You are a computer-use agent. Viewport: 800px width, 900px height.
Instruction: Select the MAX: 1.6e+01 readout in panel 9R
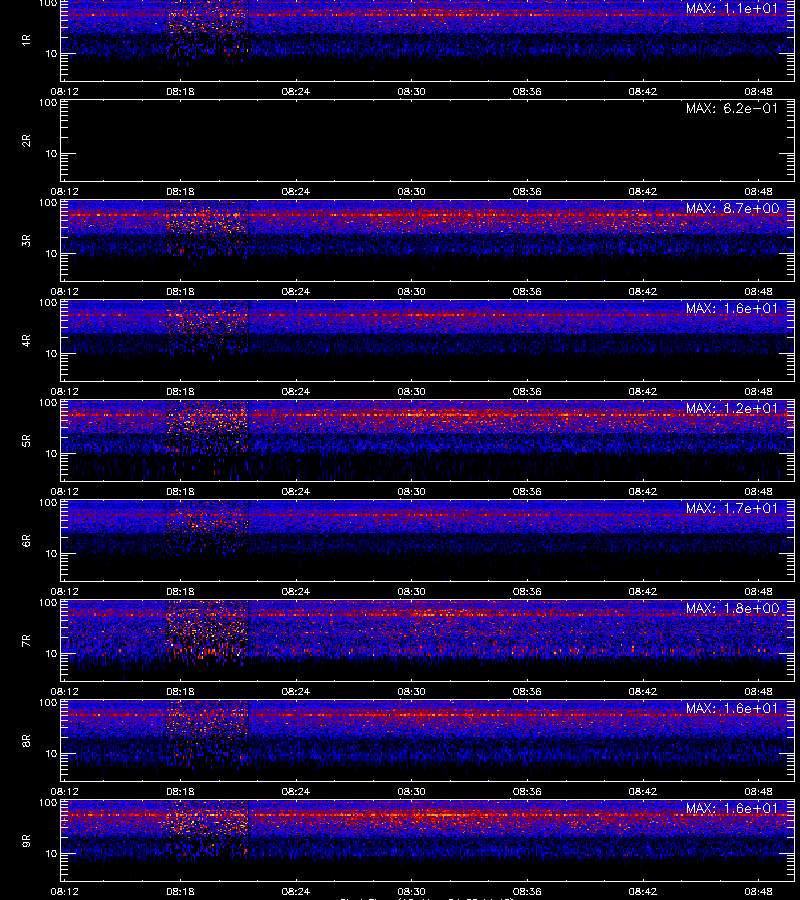732,808
